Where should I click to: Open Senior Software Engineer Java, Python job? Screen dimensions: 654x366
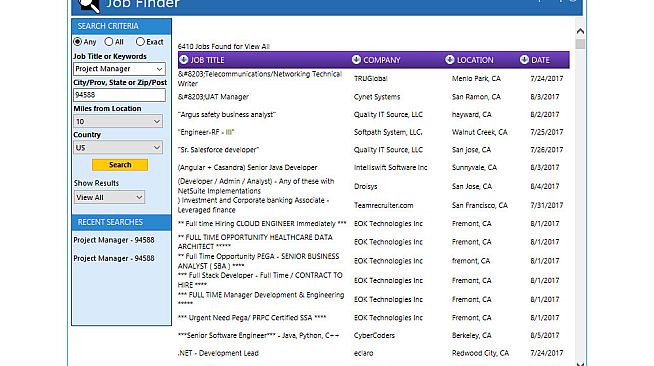click(x=259, y=336)
